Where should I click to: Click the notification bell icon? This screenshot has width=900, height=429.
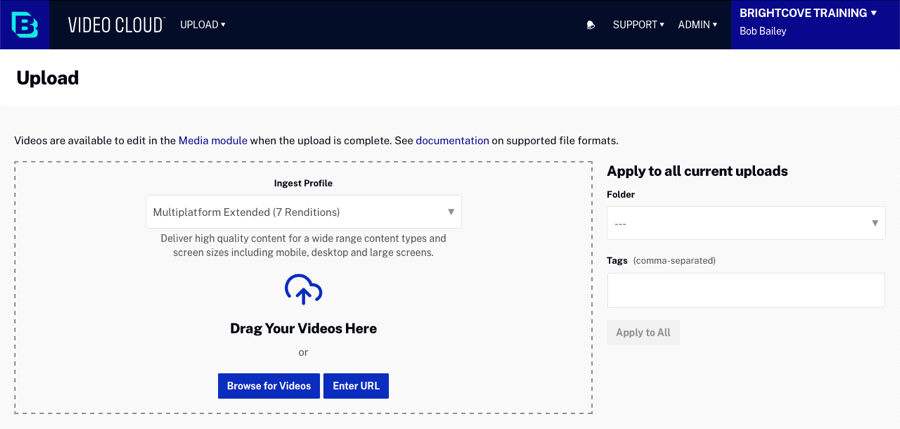[x=591, y=25]
